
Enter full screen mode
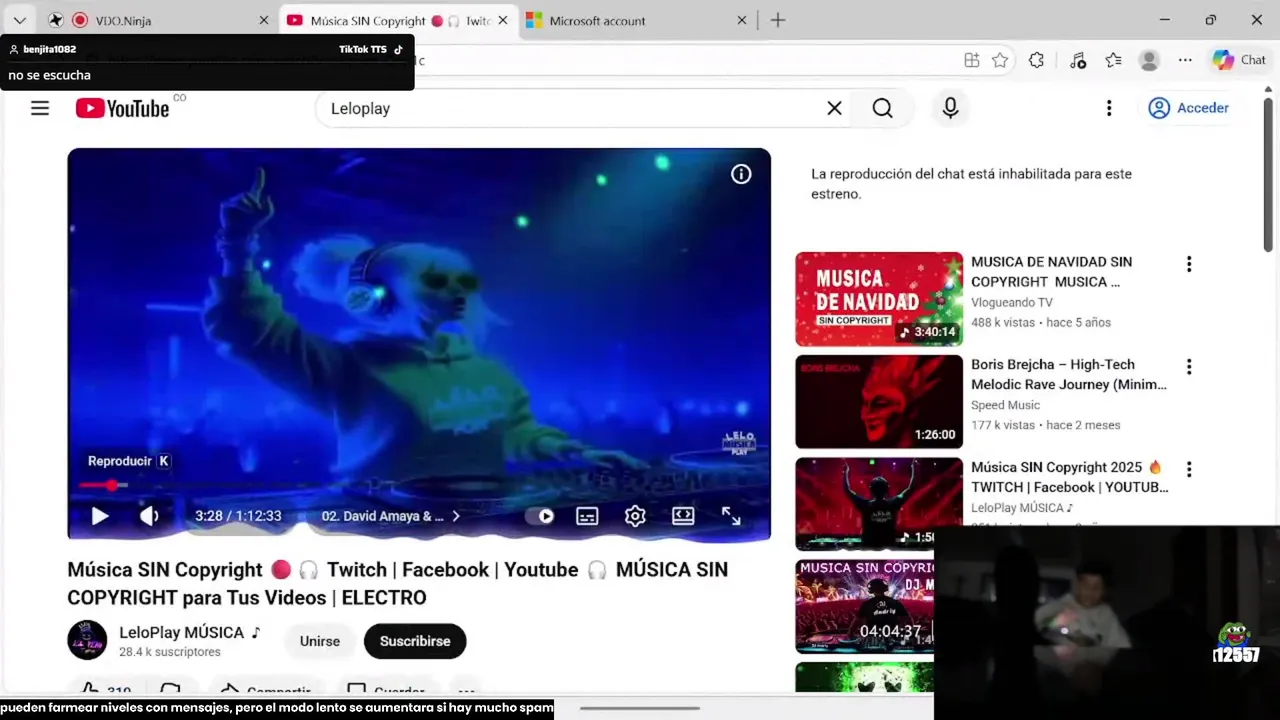coord(731,516)
